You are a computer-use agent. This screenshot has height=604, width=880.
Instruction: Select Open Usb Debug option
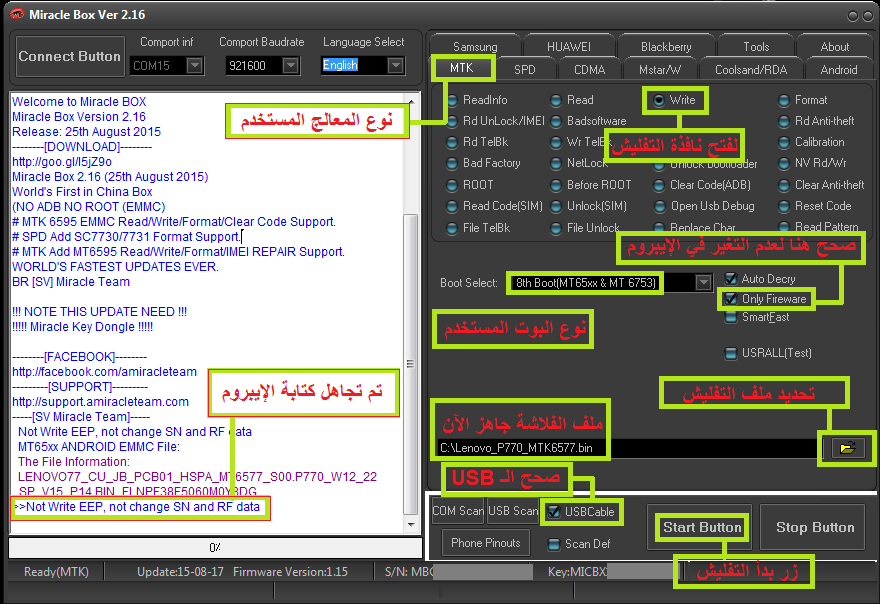(661, 207)
